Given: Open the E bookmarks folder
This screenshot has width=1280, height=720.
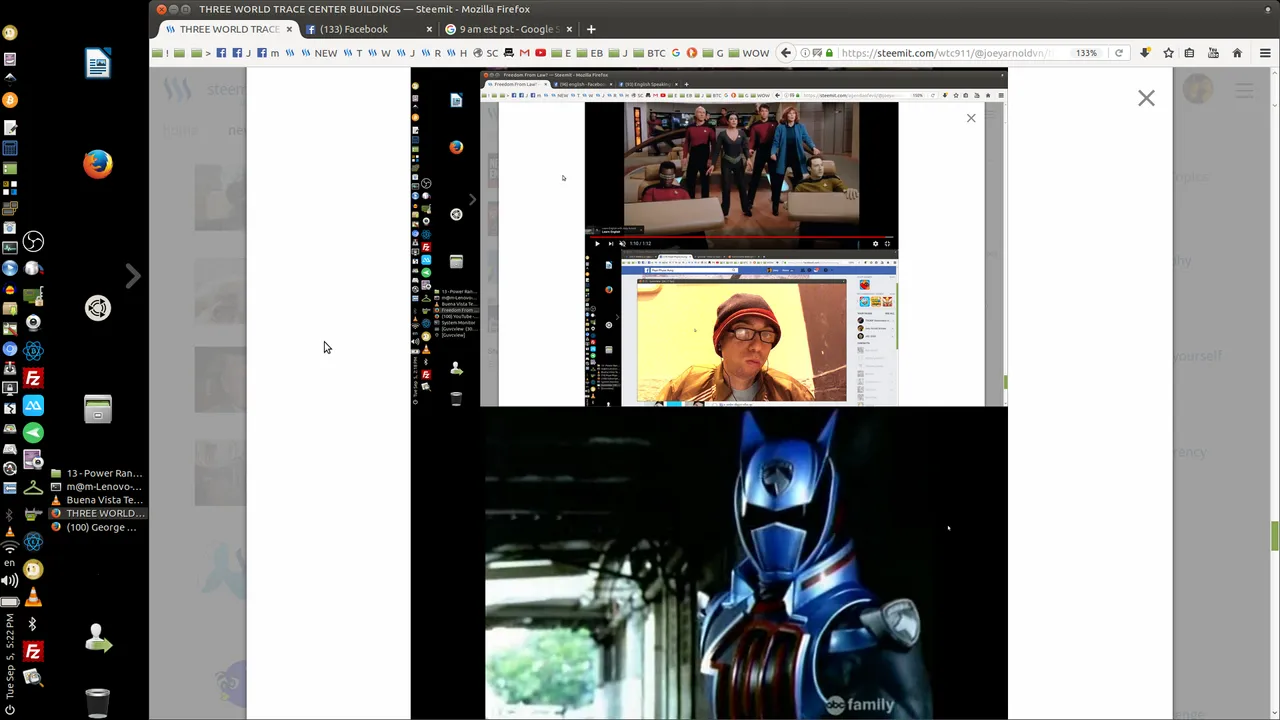Looking at the screenshot, I should tap(561, 53).
